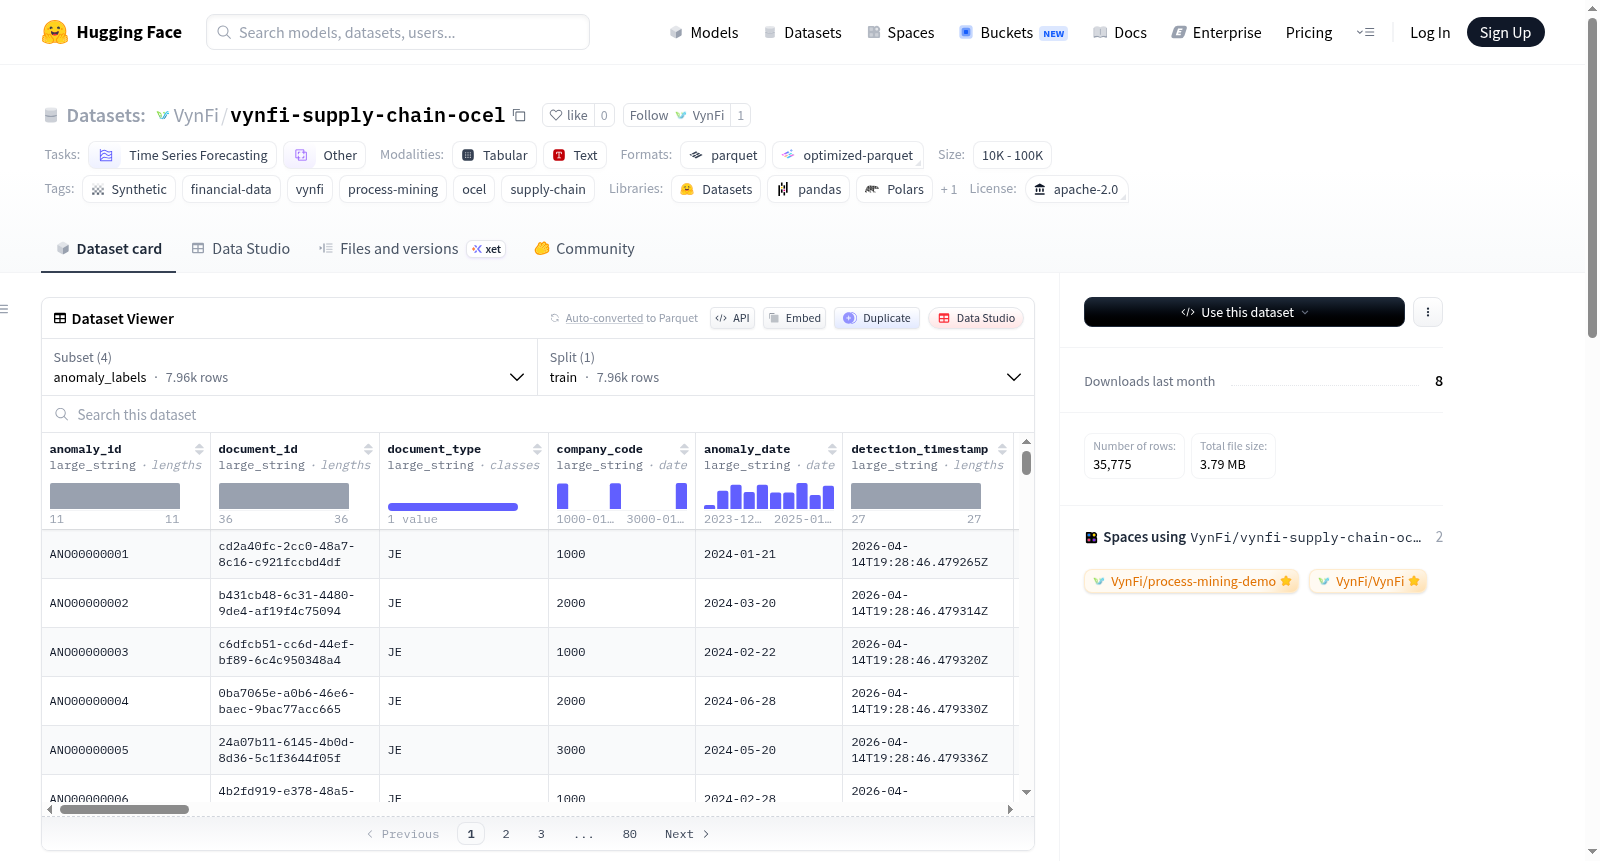Click the Embed button
Image resolution: width=1600 pixels, height=861 pixels.
click(x=794, y=318)
